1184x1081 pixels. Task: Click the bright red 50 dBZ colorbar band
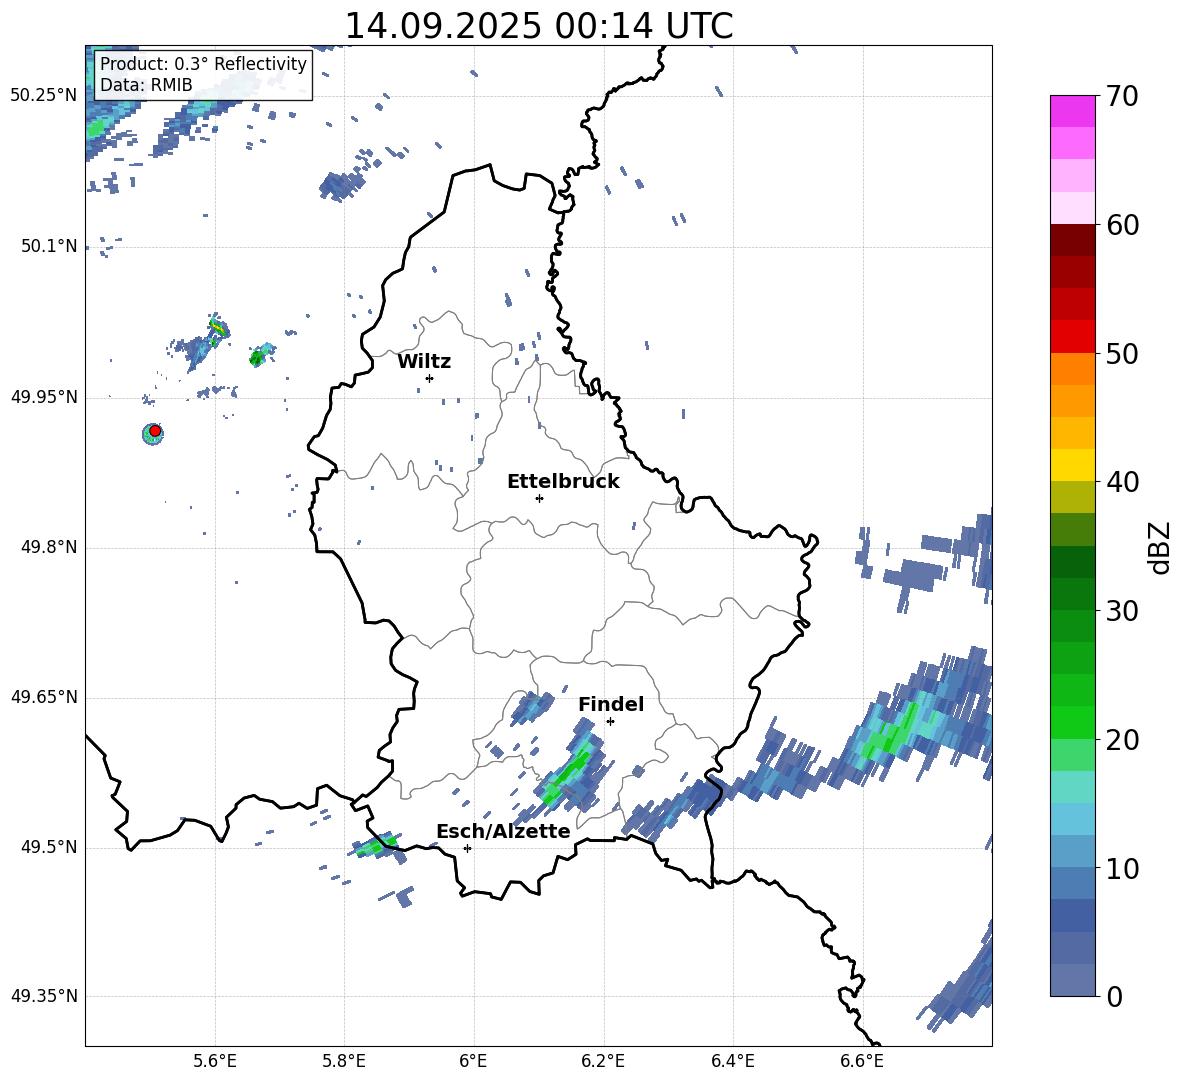point(1072,337)
